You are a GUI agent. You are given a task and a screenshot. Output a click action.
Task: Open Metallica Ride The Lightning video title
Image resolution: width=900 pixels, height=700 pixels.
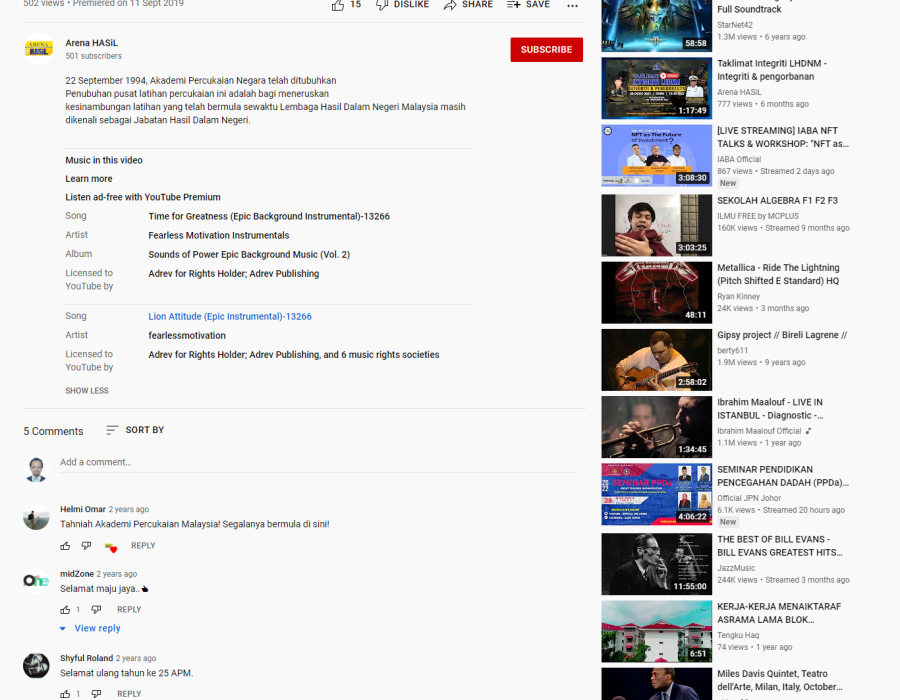point(778,274)
